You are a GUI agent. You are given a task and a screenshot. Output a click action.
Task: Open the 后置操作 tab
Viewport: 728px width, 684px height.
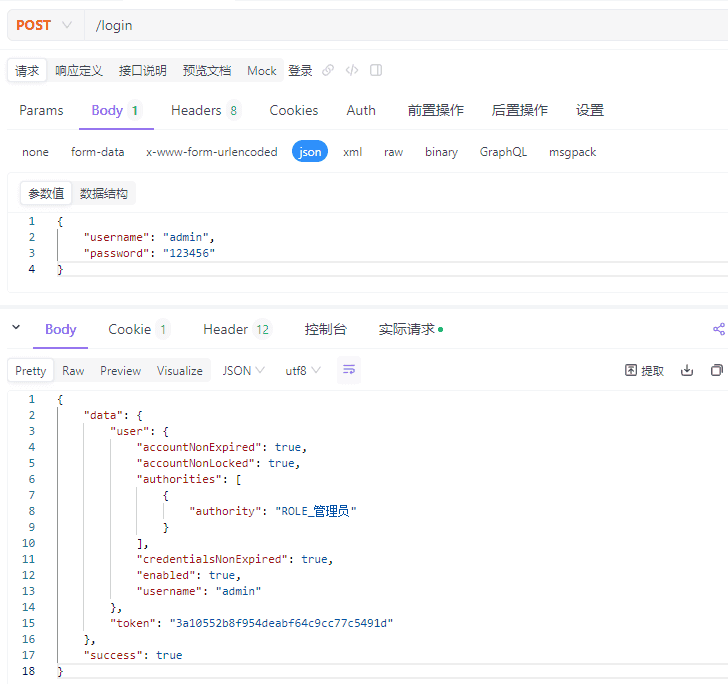point(520,111)
